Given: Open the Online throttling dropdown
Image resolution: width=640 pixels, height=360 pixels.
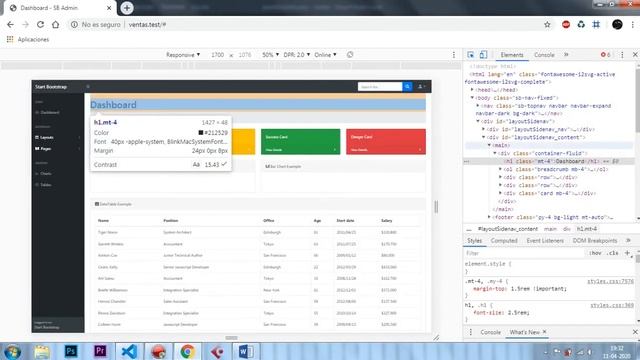Looking at the screenshot, I should [325, 55].
